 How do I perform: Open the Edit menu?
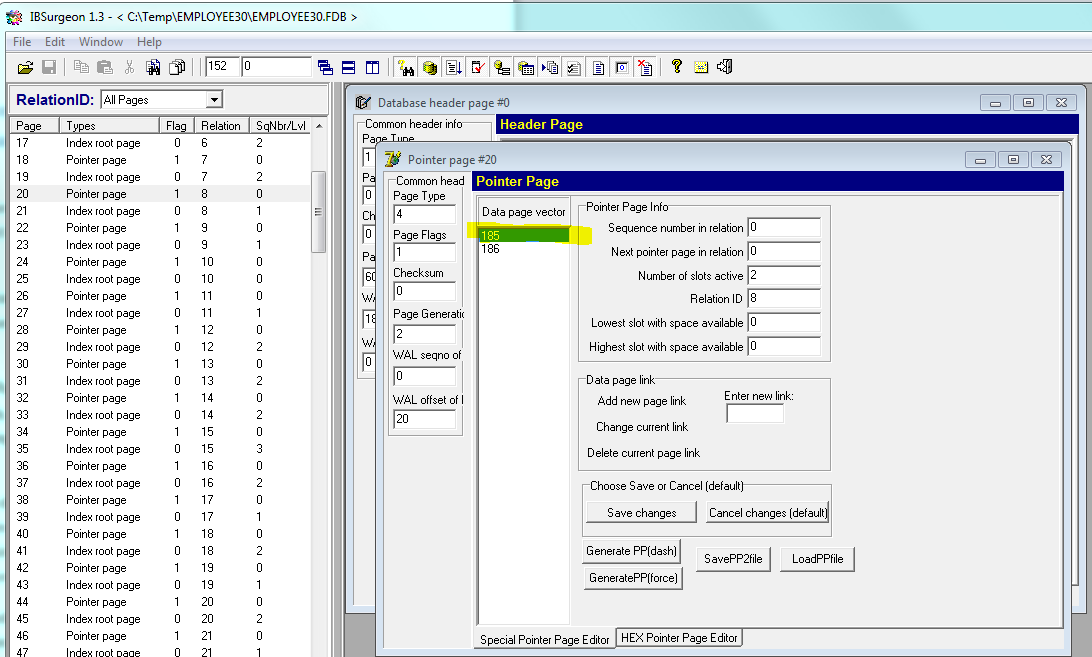tap(55, 42)
